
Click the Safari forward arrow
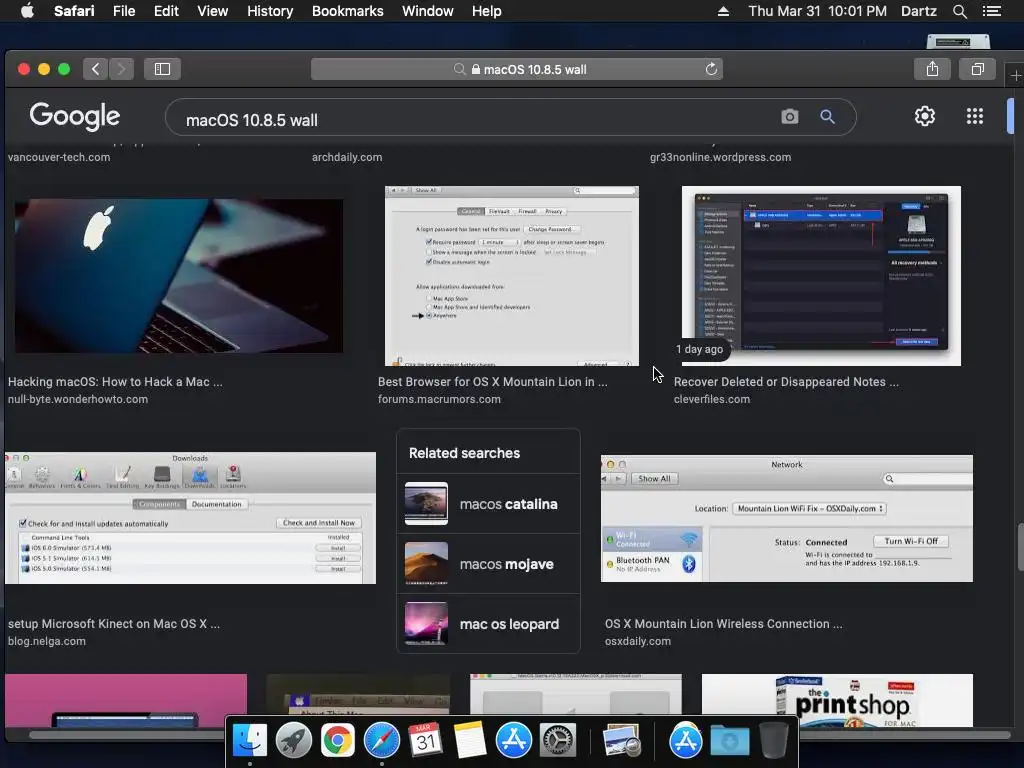(x=121, y=69)
